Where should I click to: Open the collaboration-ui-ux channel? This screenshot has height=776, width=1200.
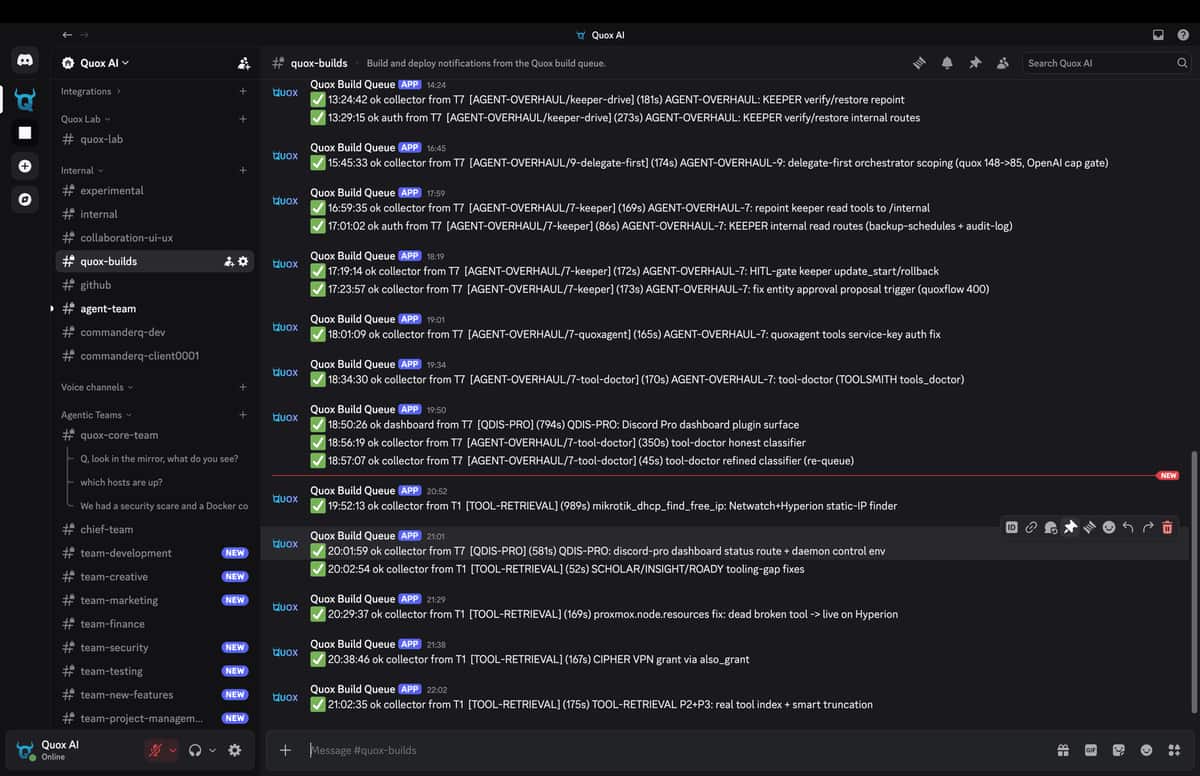[x=155, y=238]
